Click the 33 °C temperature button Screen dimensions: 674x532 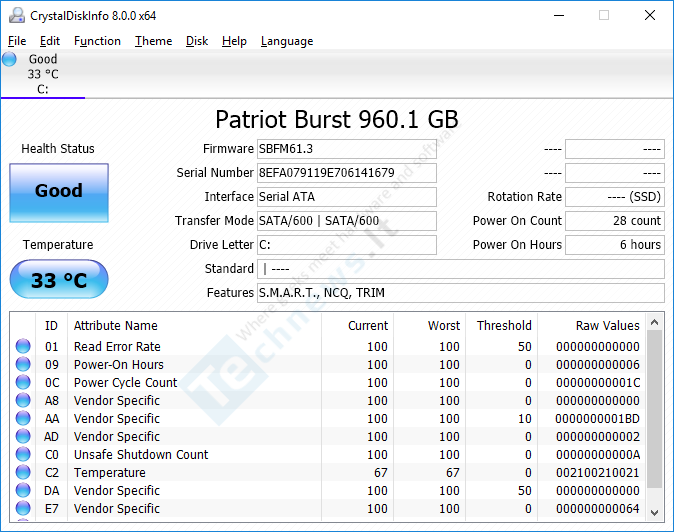(58, 280)
